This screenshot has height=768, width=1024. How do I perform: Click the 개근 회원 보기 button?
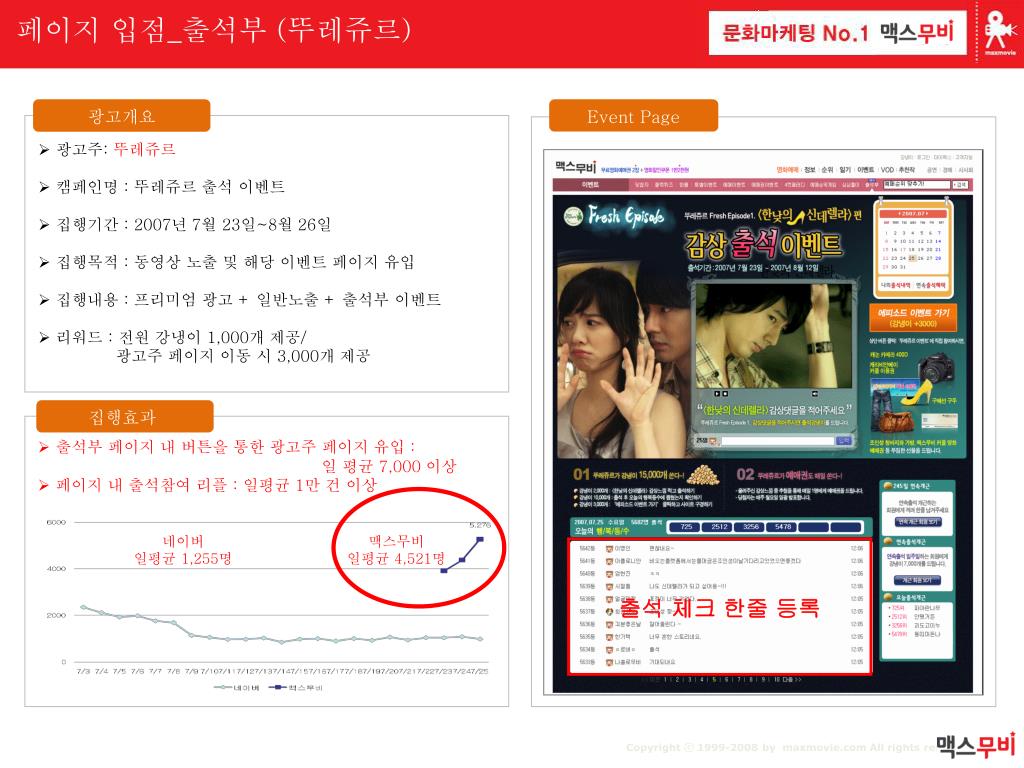coord(918,580)
